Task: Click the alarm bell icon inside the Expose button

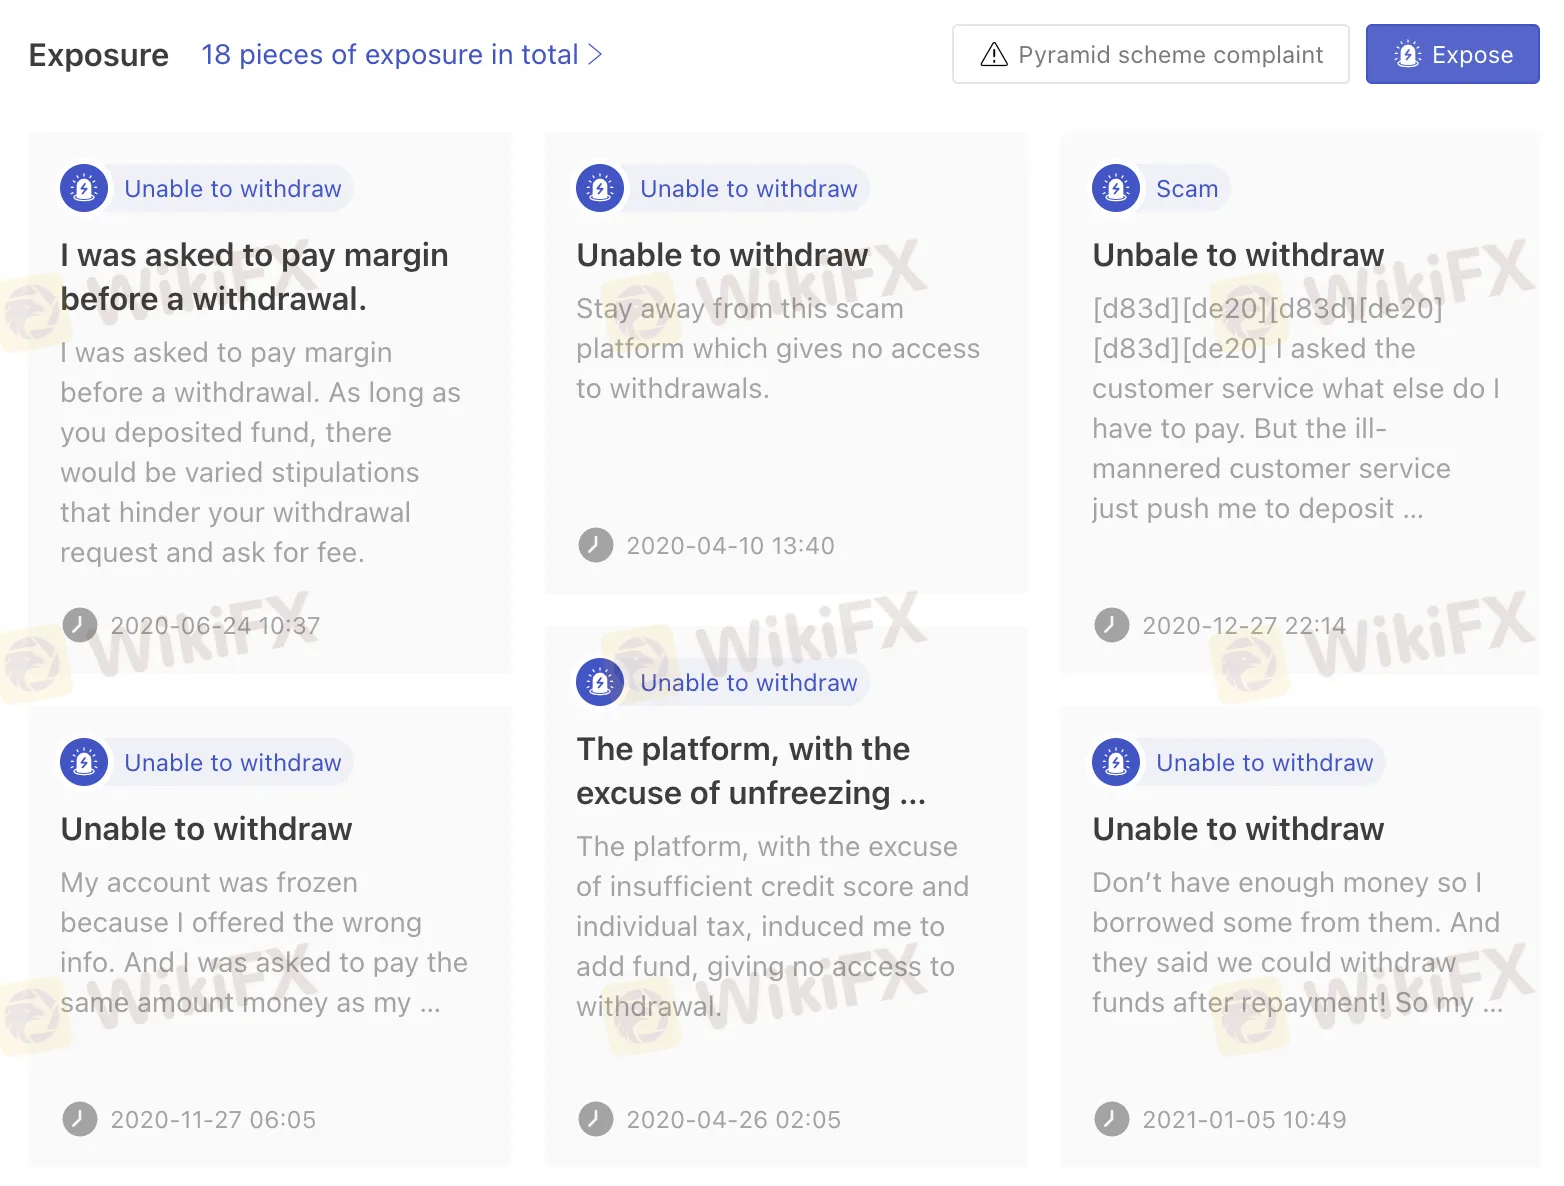Action: pos(1408,54)
